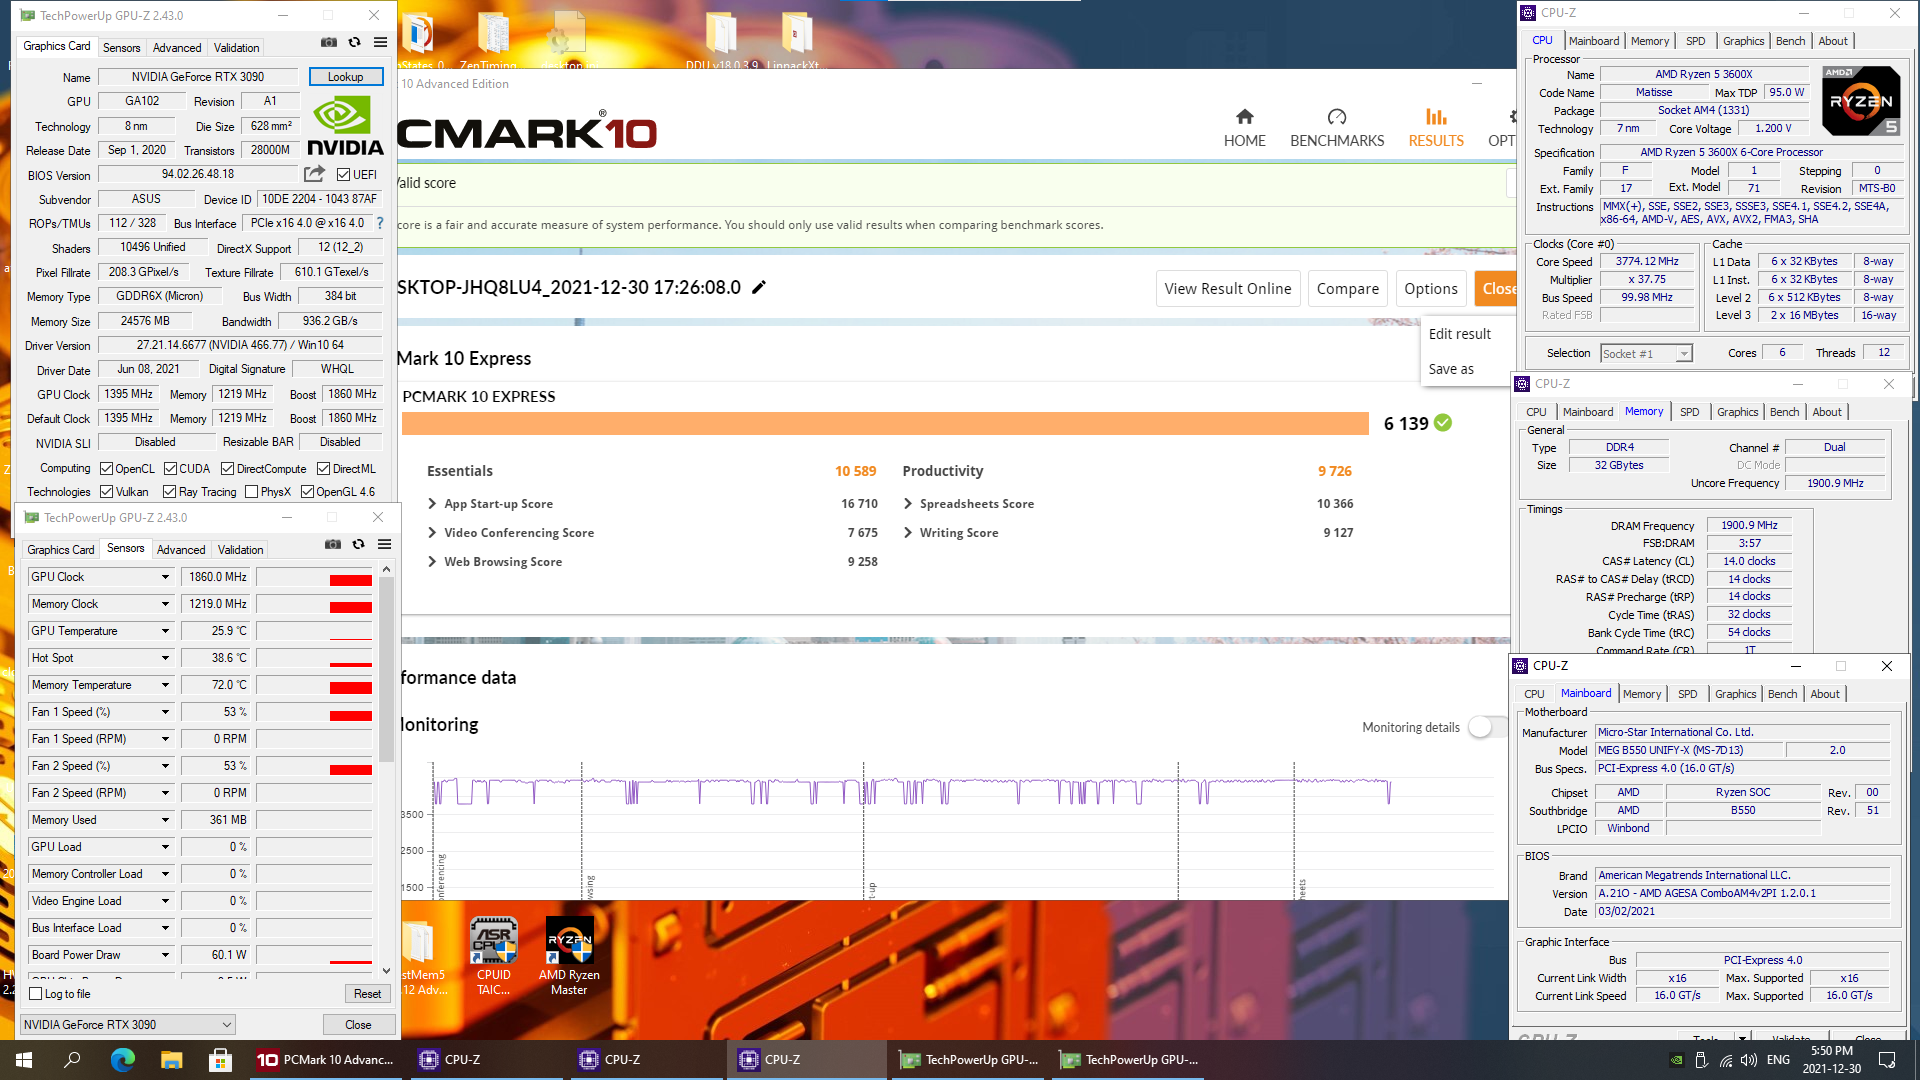The image size is (1920, 1080).
Task: Switch to Advanced tab in top GPU-Z window
Action: point(177,47)
